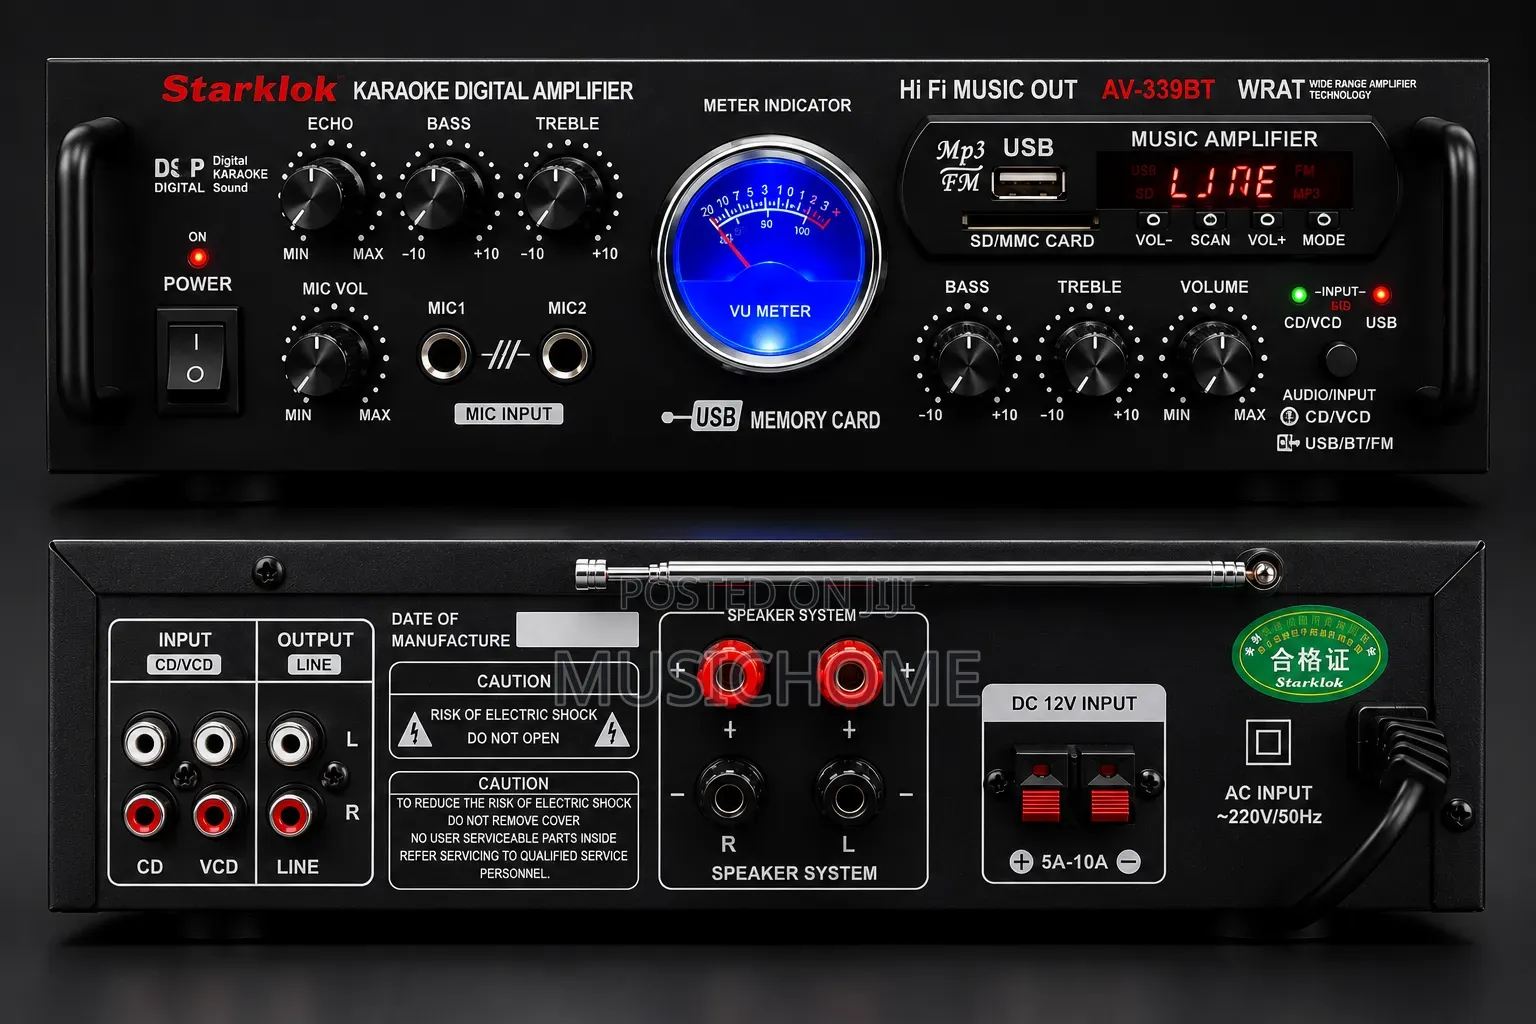The image size is (1536, 1024).
Task: Click the left electric shock warning triangle
Action: pyautogui.click(x=415, y=730)
